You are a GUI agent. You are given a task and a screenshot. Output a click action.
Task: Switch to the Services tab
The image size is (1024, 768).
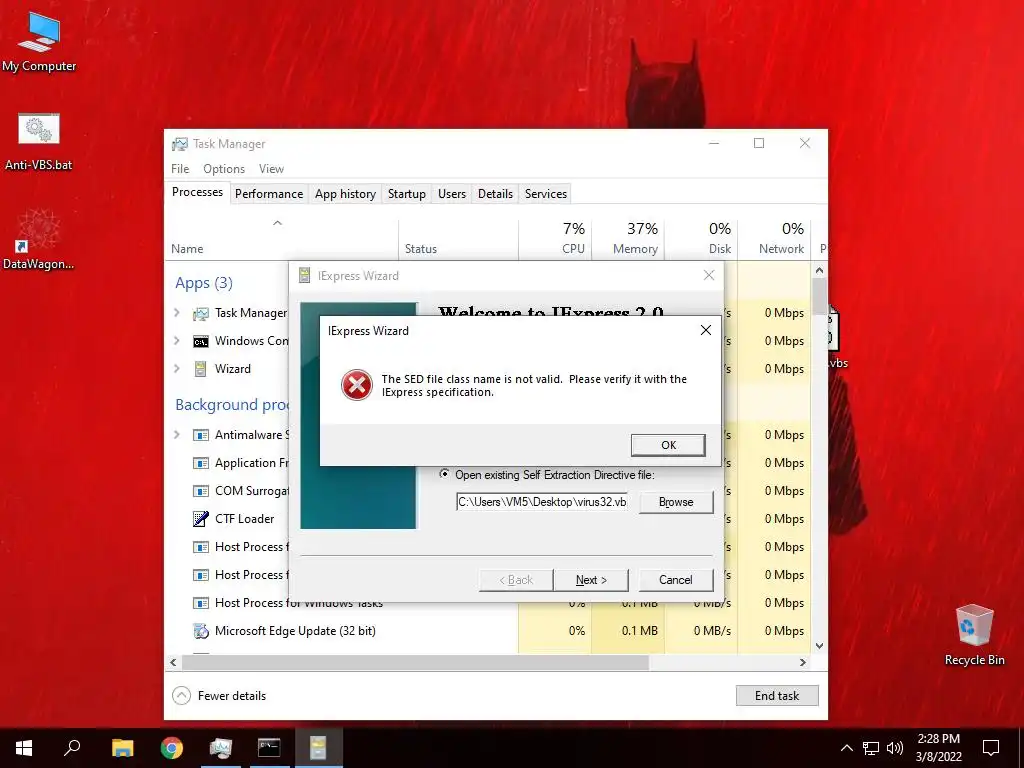point(546,193)
